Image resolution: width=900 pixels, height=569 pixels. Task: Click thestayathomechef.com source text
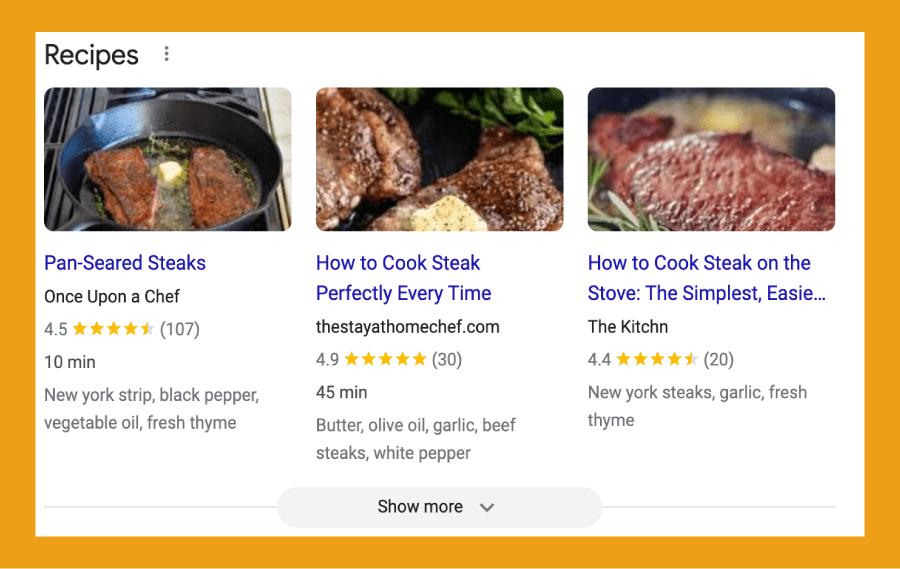coord(407,326)
